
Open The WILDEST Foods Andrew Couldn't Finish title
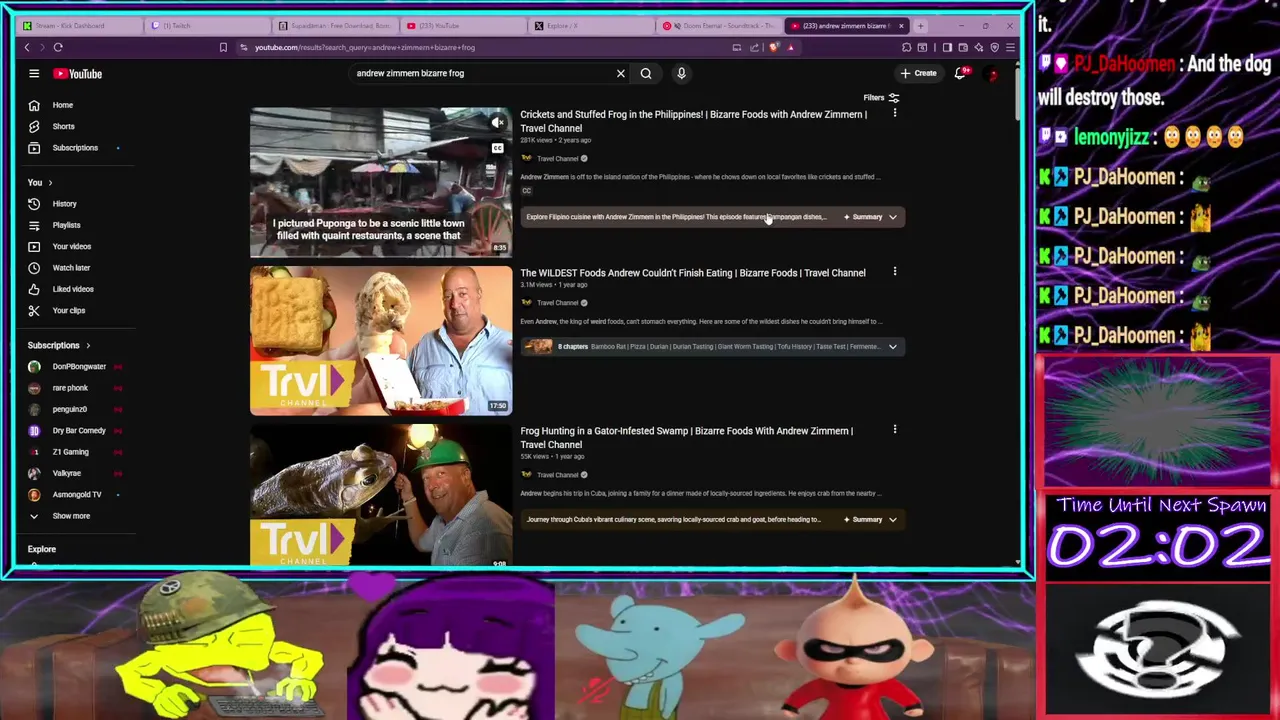click(x=693, y=272)
